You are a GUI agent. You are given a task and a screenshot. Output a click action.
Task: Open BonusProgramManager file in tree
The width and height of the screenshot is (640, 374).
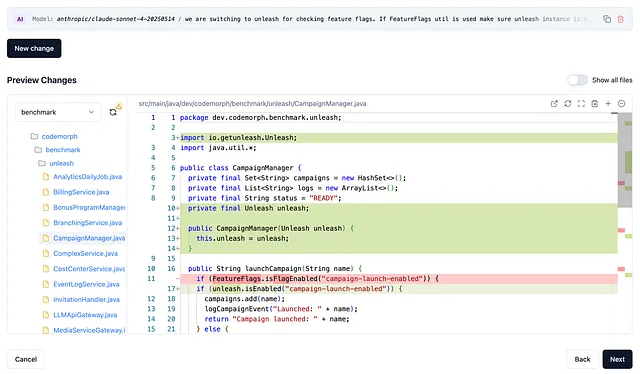[89, 207]
